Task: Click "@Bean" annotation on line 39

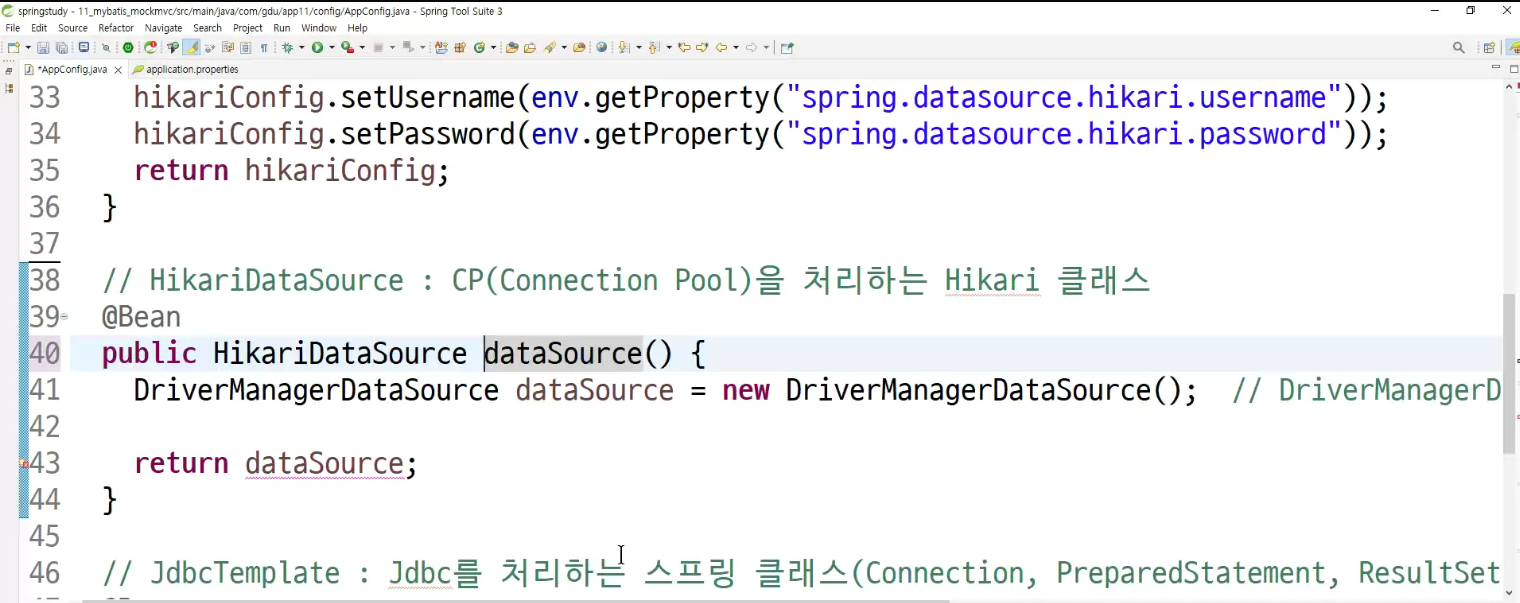Action: pyautogui.click(x=141, y=317)
